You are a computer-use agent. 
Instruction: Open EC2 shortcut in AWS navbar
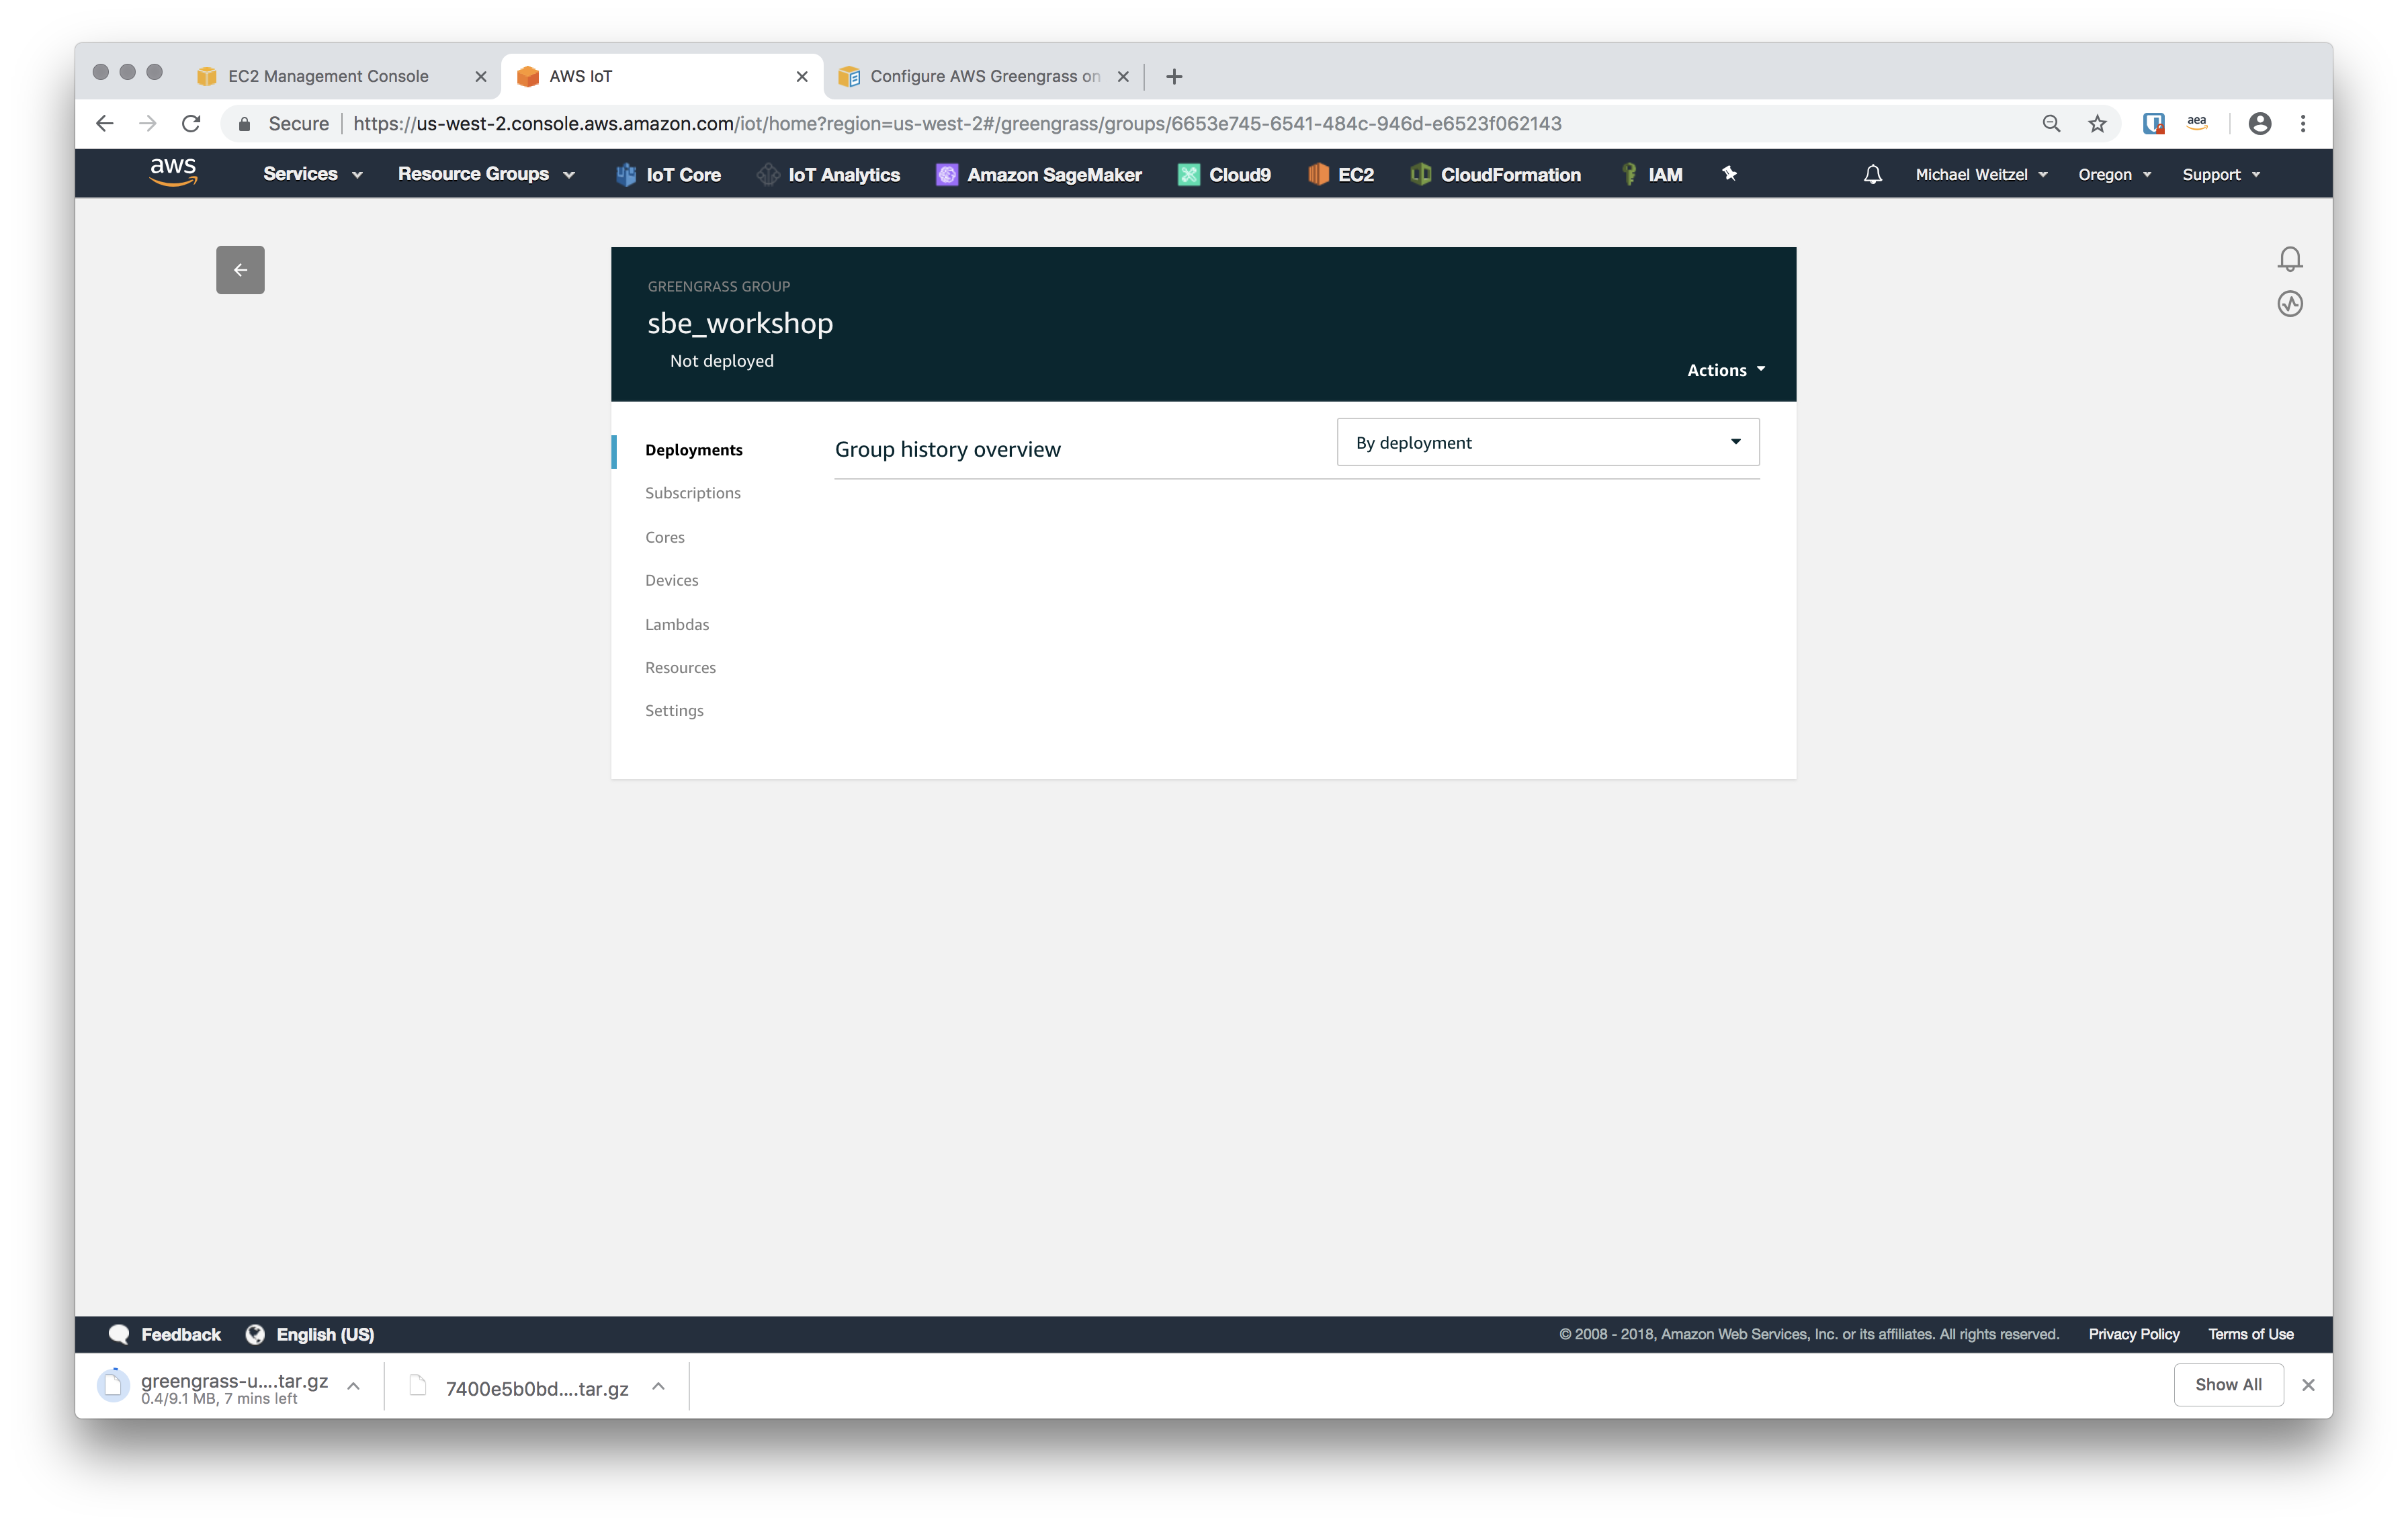1340,174
